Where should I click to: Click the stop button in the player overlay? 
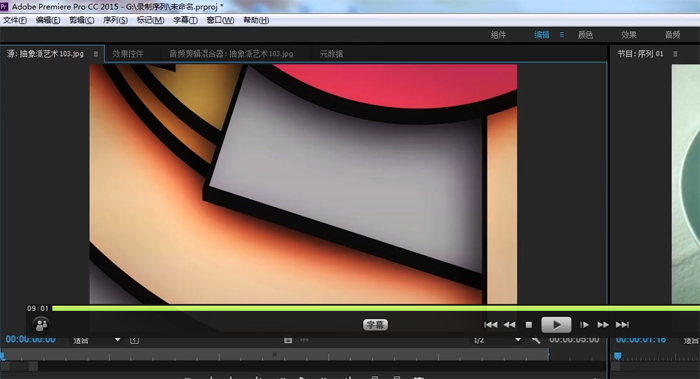[x=529, y=325]
